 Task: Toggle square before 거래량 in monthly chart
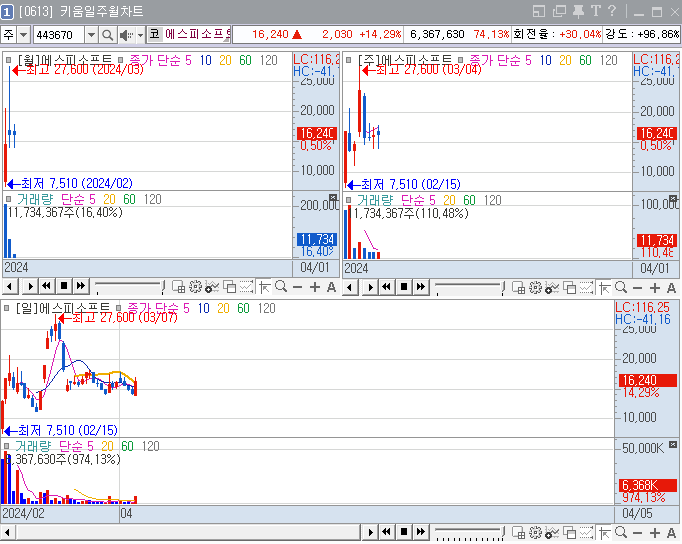tap(8, 199)
